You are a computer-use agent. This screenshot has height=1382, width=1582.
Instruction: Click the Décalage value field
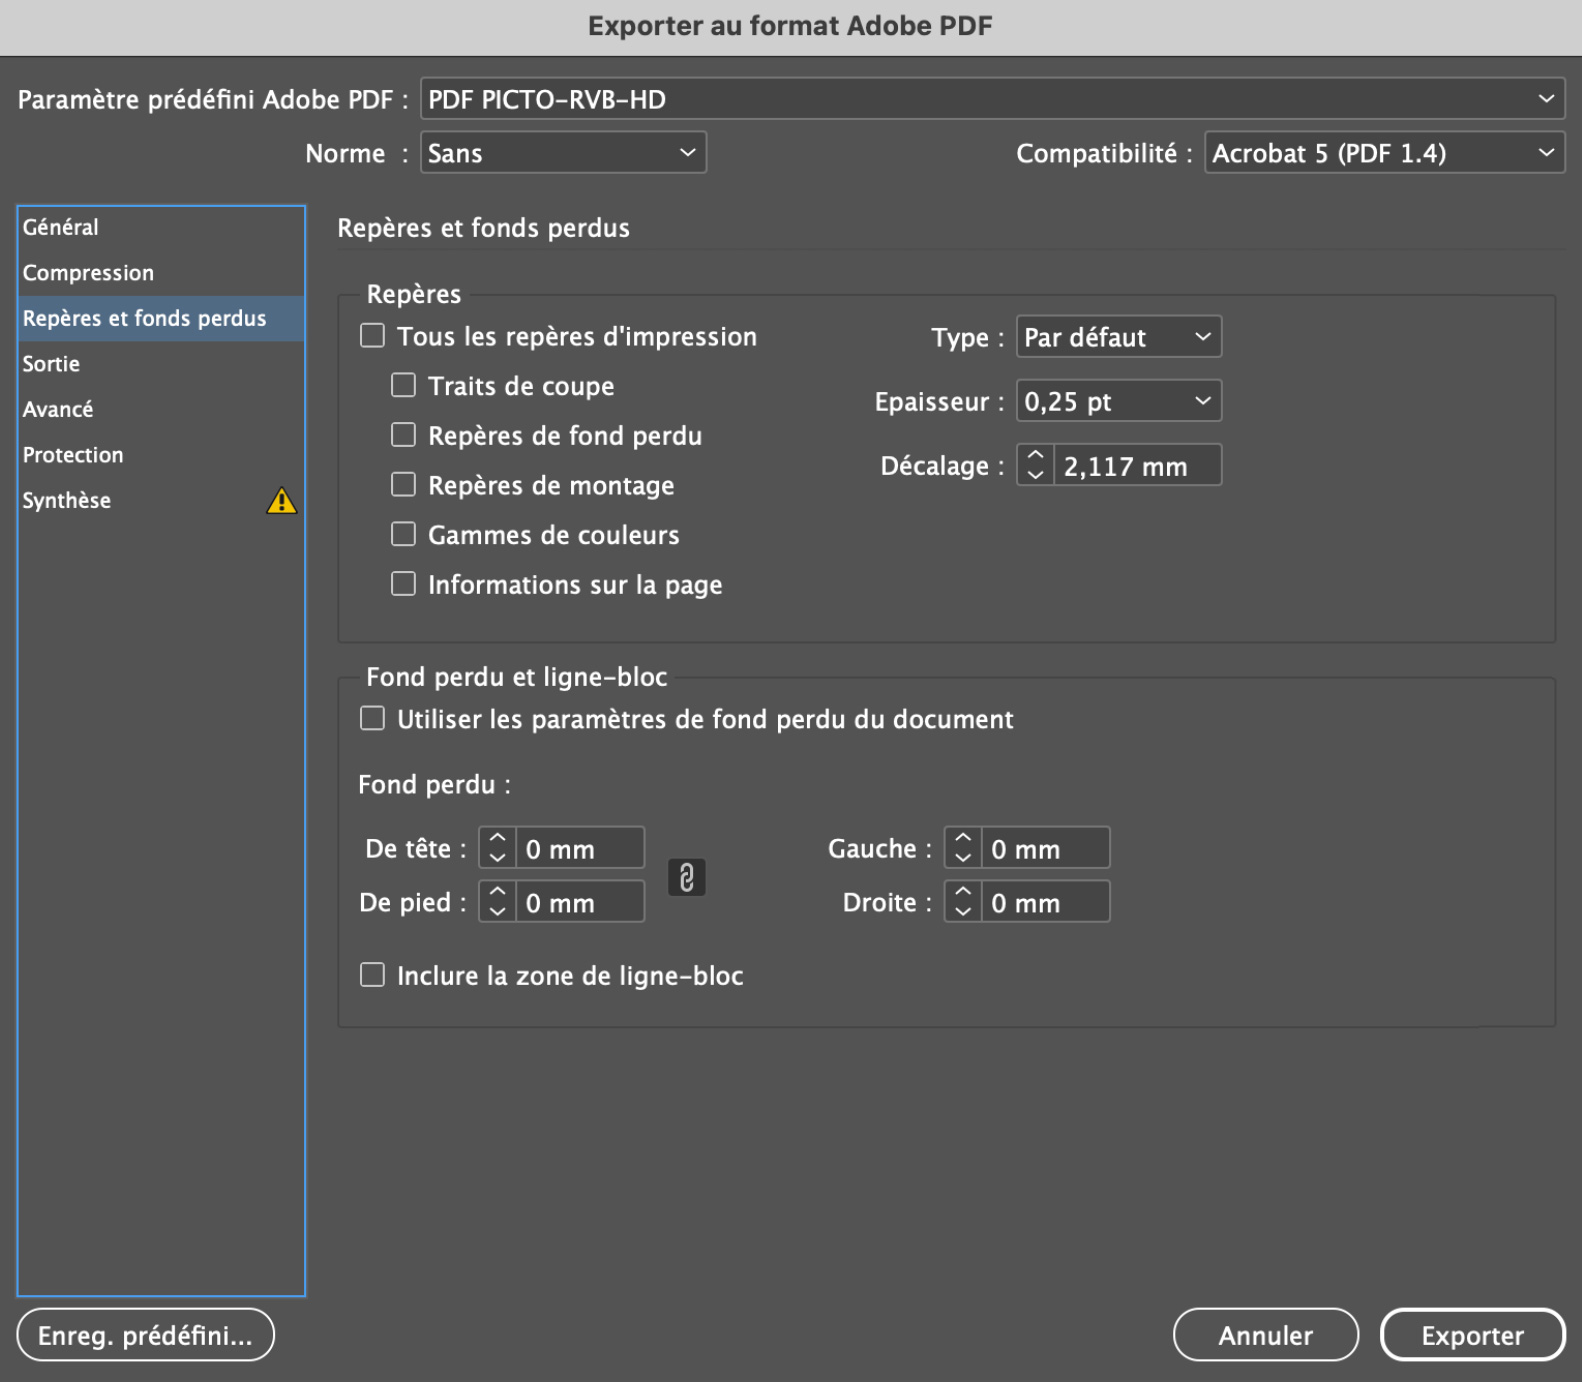click(x=1136, y=466)
